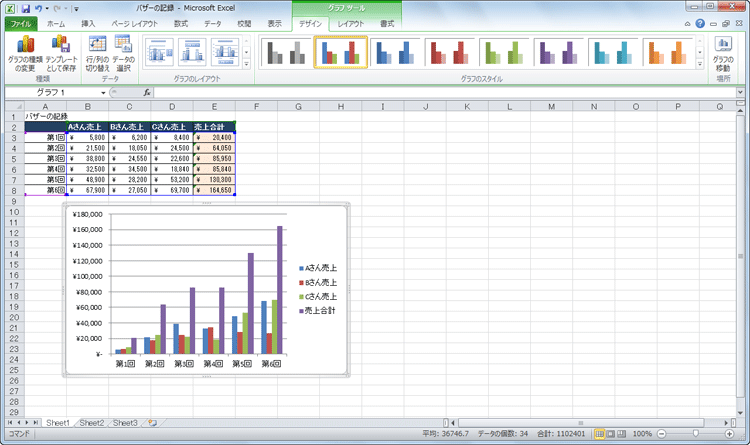Expand the chart styles gallery
The image size is (750, 445).
[700, 65]
